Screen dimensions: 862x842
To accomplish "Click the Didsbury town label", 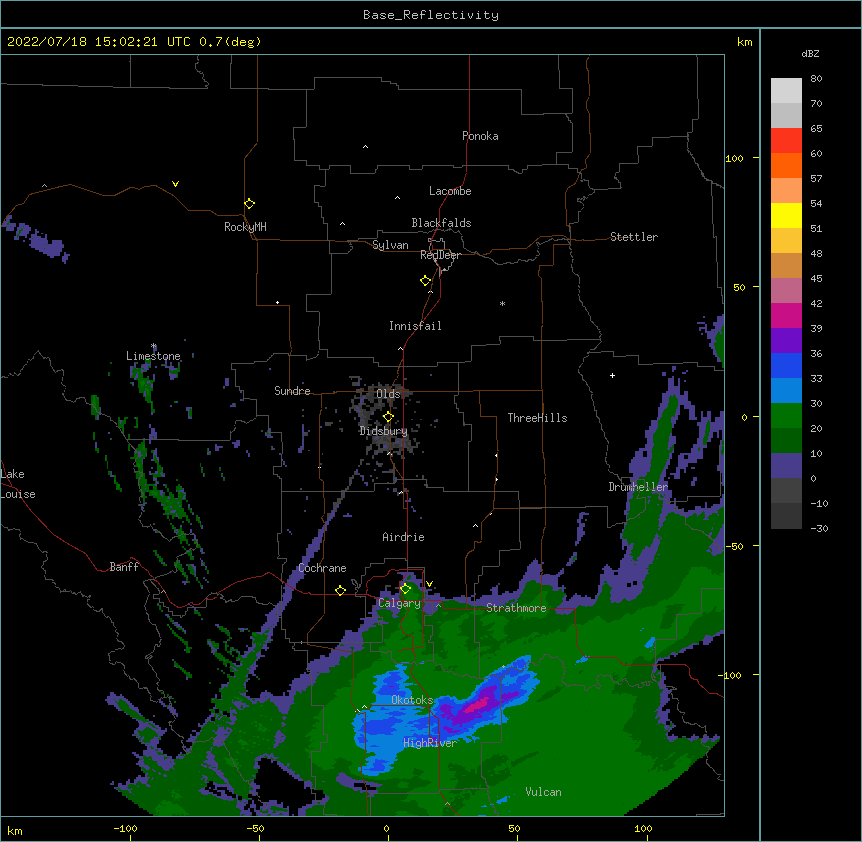I will (x=383, y=431).
